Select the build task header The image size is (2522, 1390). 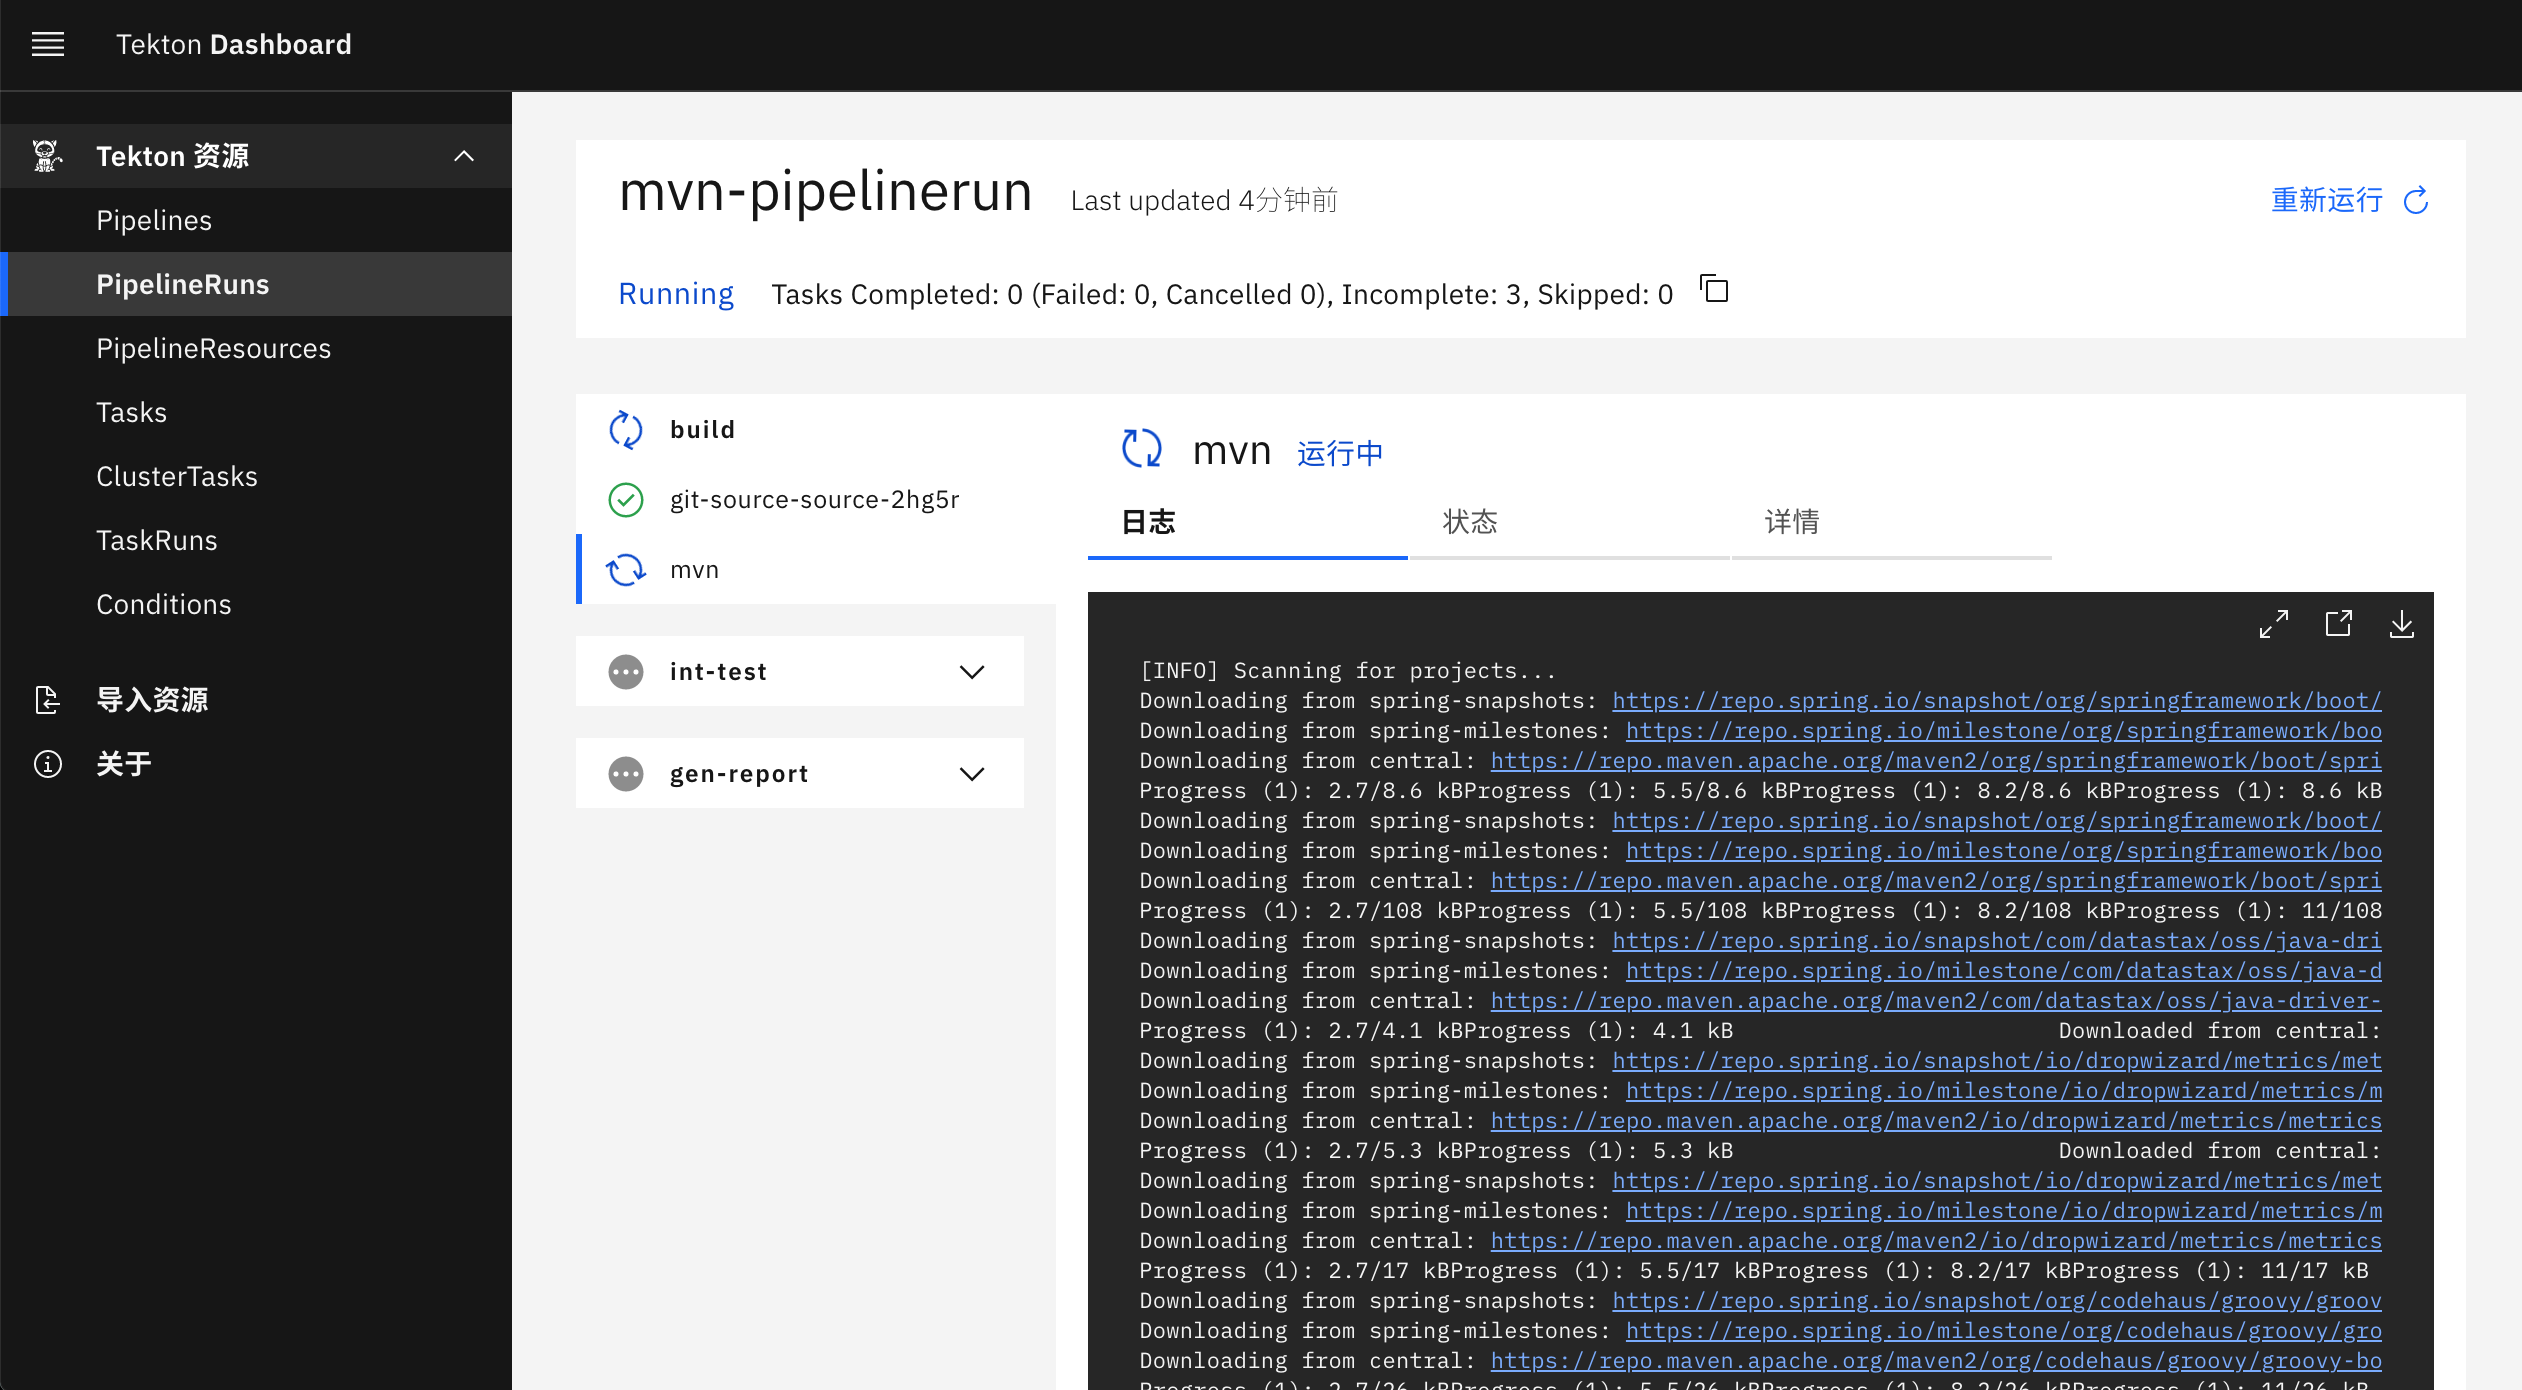pos(702,430)
